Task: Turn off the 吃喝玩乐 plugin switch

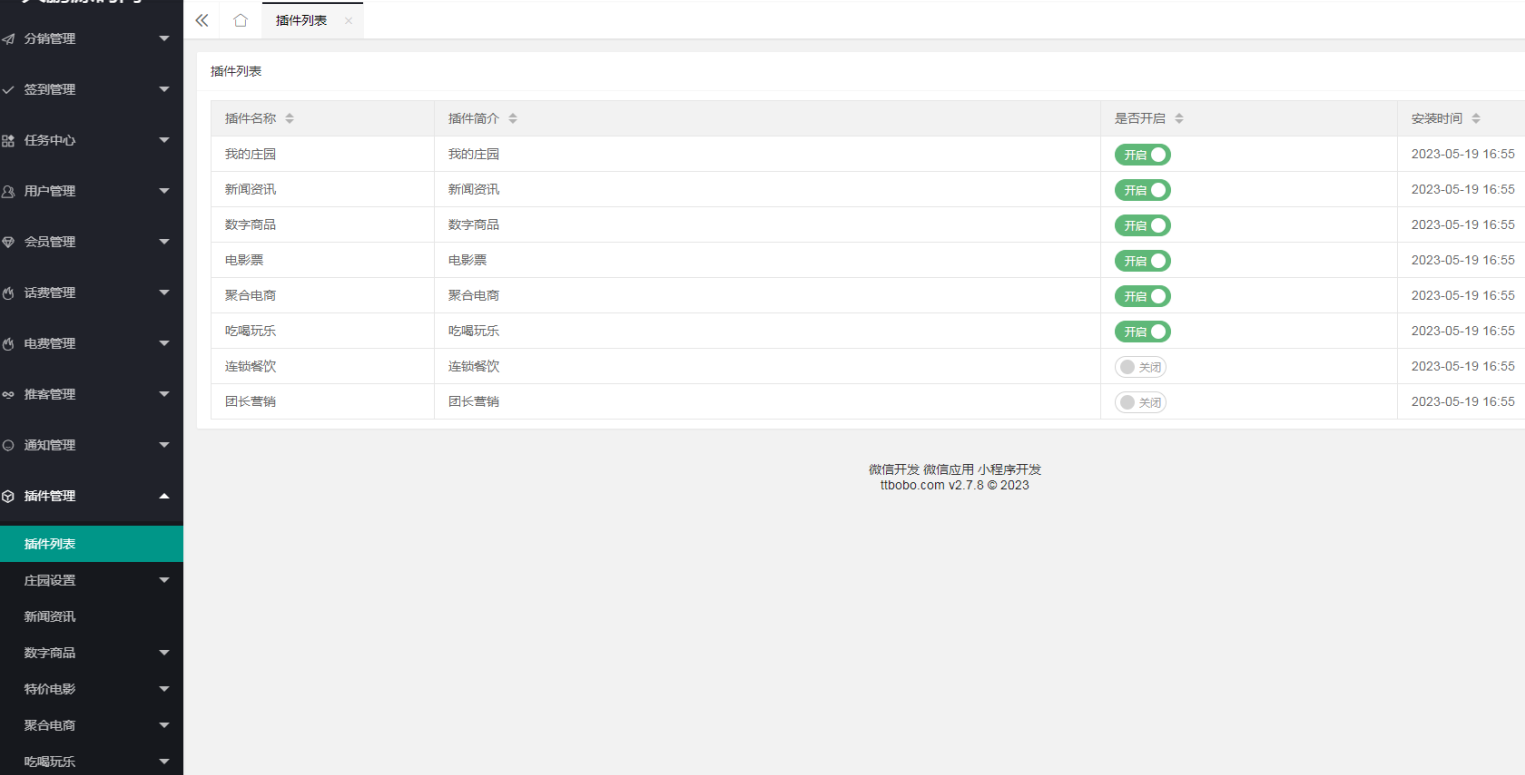Action: point(1143,331)
